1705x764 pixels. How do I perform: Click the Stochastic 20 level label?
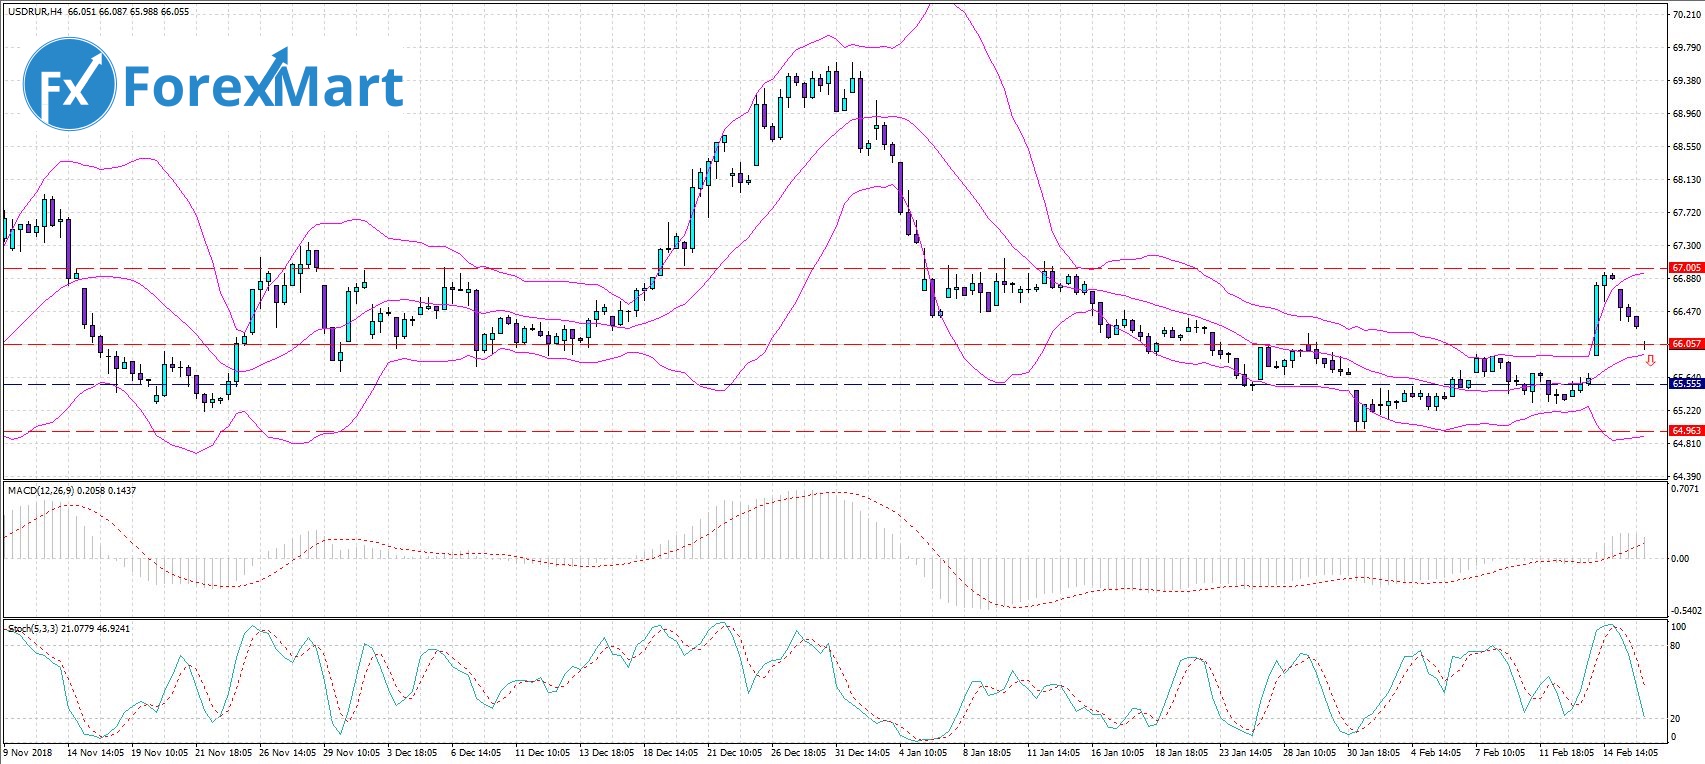pos(1676,719)
